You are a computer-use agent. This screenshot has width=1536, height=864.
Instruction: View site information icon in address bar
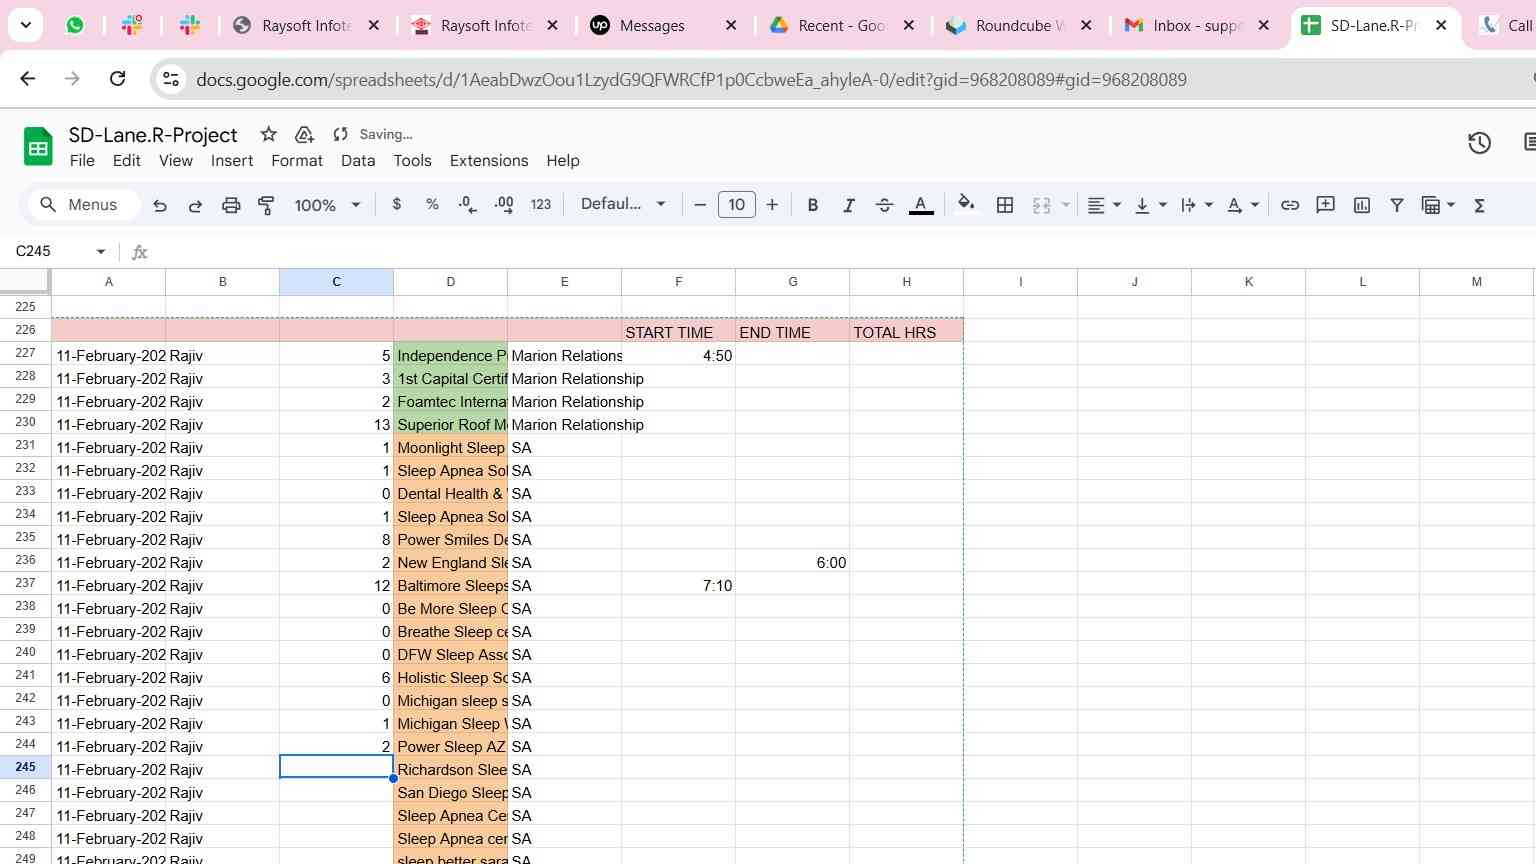tap(171, 79)
